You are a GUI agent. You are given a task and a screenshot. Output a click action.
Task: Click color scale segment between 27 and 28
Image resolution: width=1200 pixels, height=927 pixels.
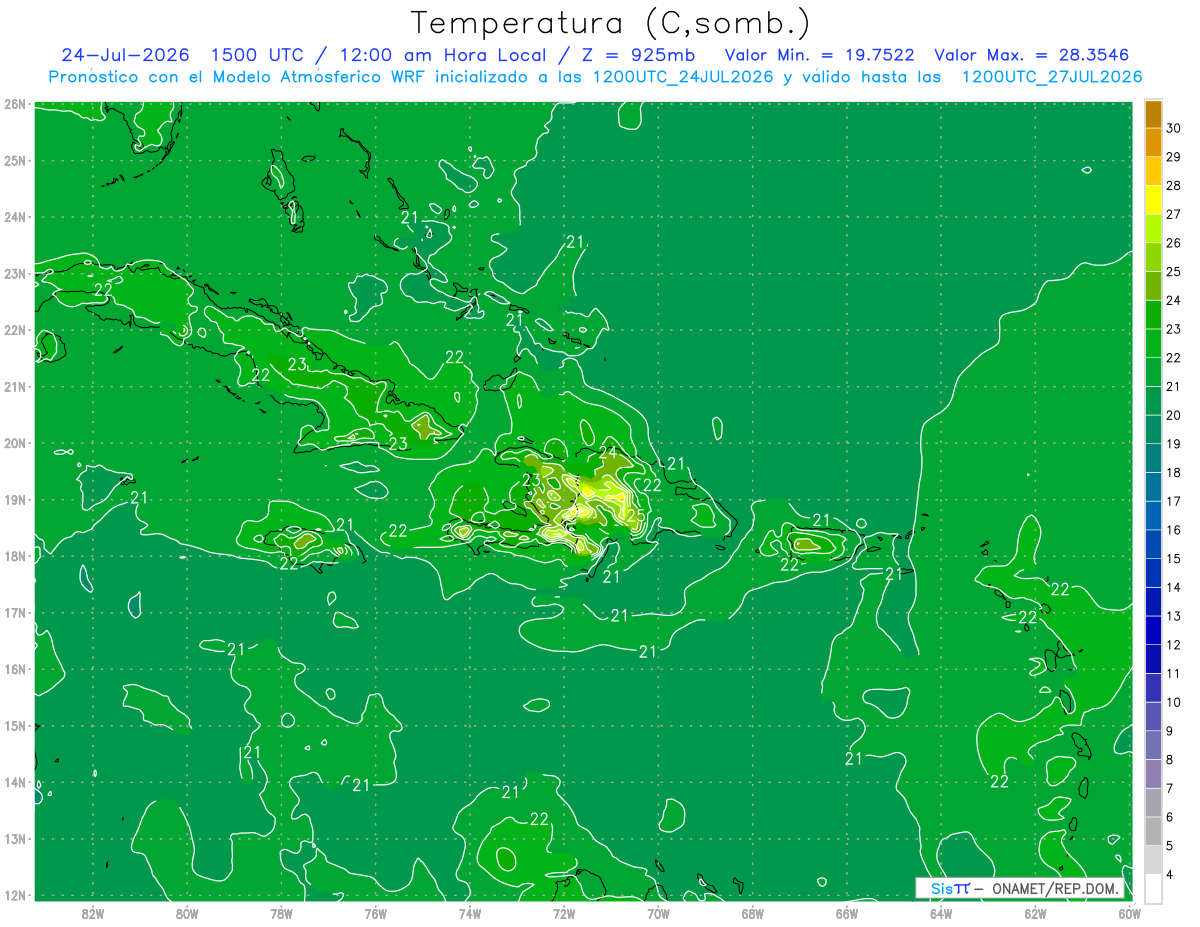tap(1153, 200)
